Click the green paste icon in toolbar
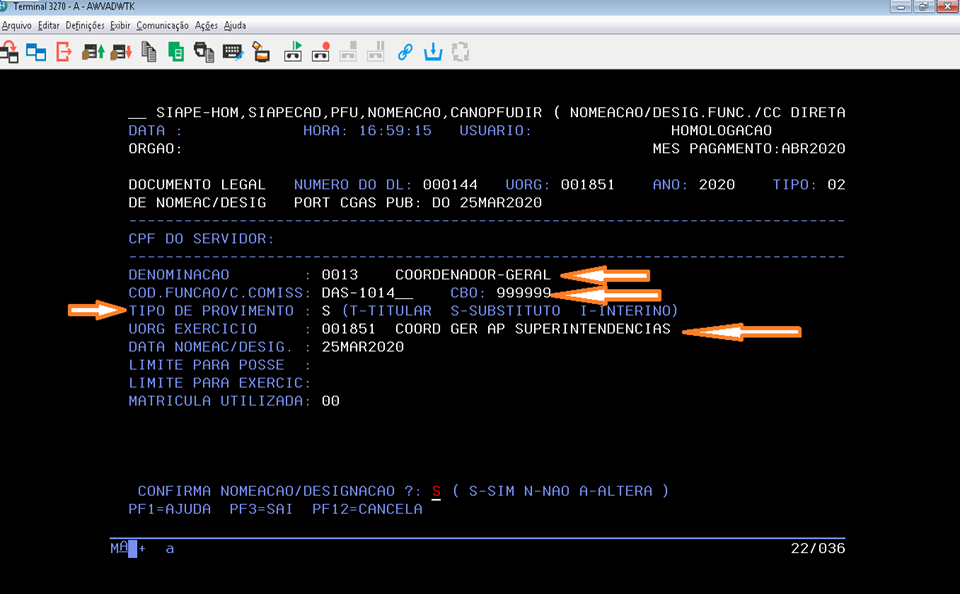This screenshot has width=960, height=594. 176,51
